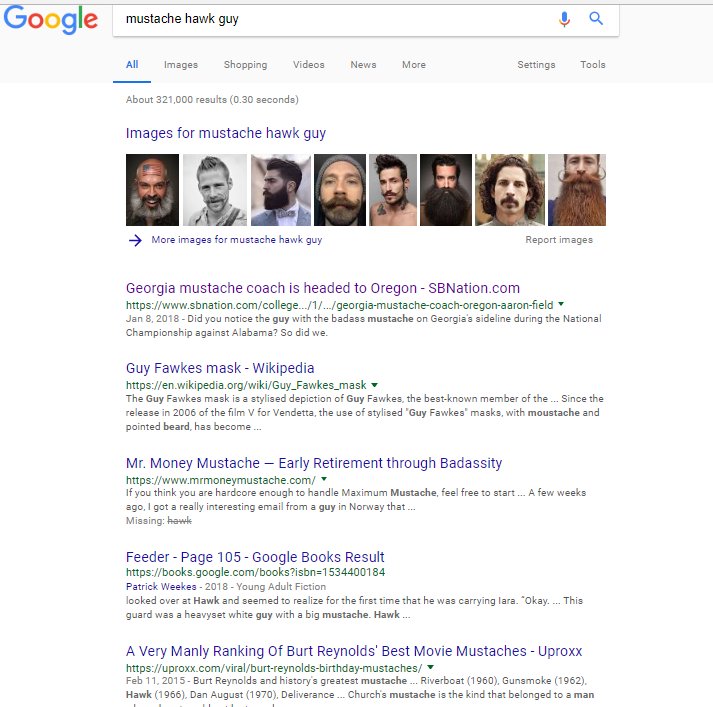Expand dropdown arrow next to uproxx URL
713x707 pixels.
coord(431,667)
